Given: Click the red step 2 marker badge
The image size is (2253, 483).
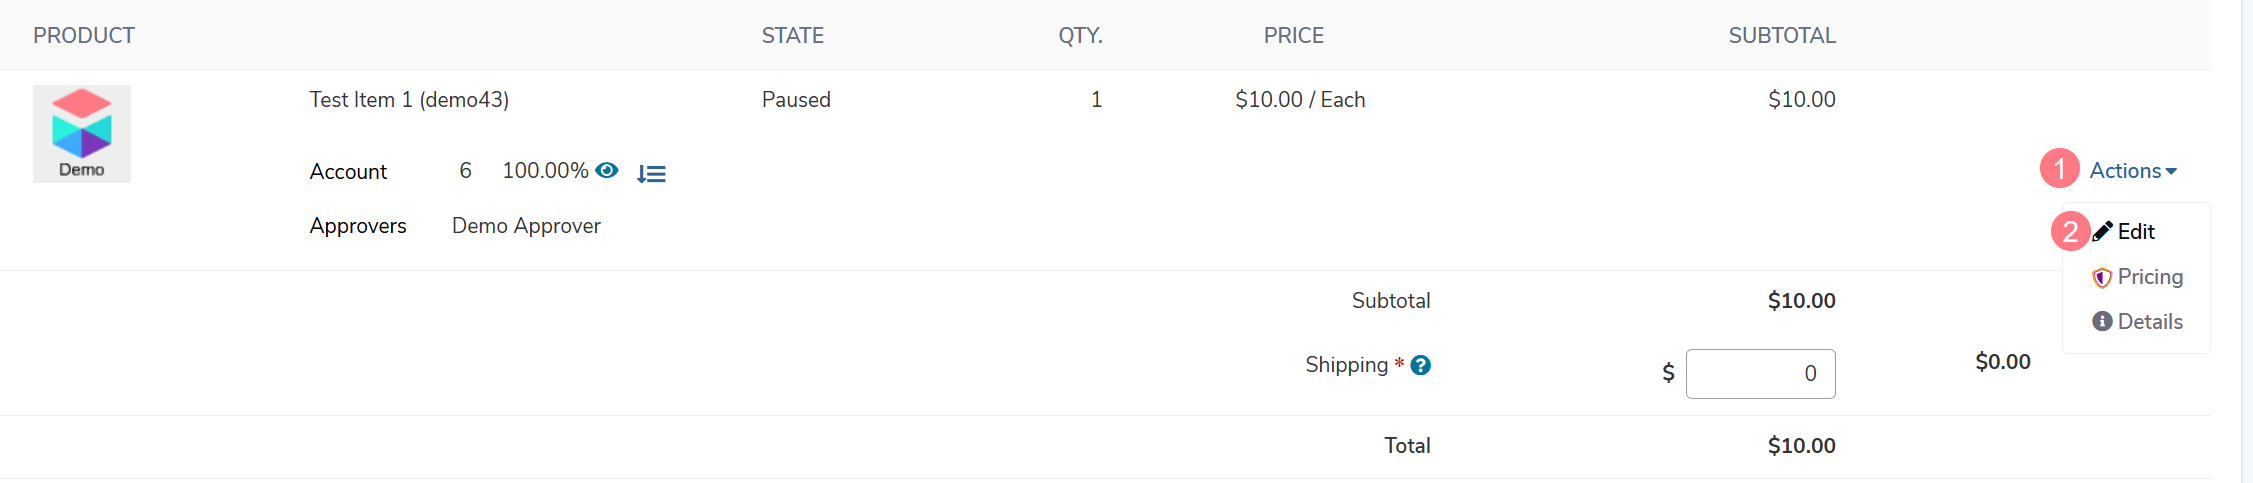Looking at the screenshot, I should pos(2071,231).
